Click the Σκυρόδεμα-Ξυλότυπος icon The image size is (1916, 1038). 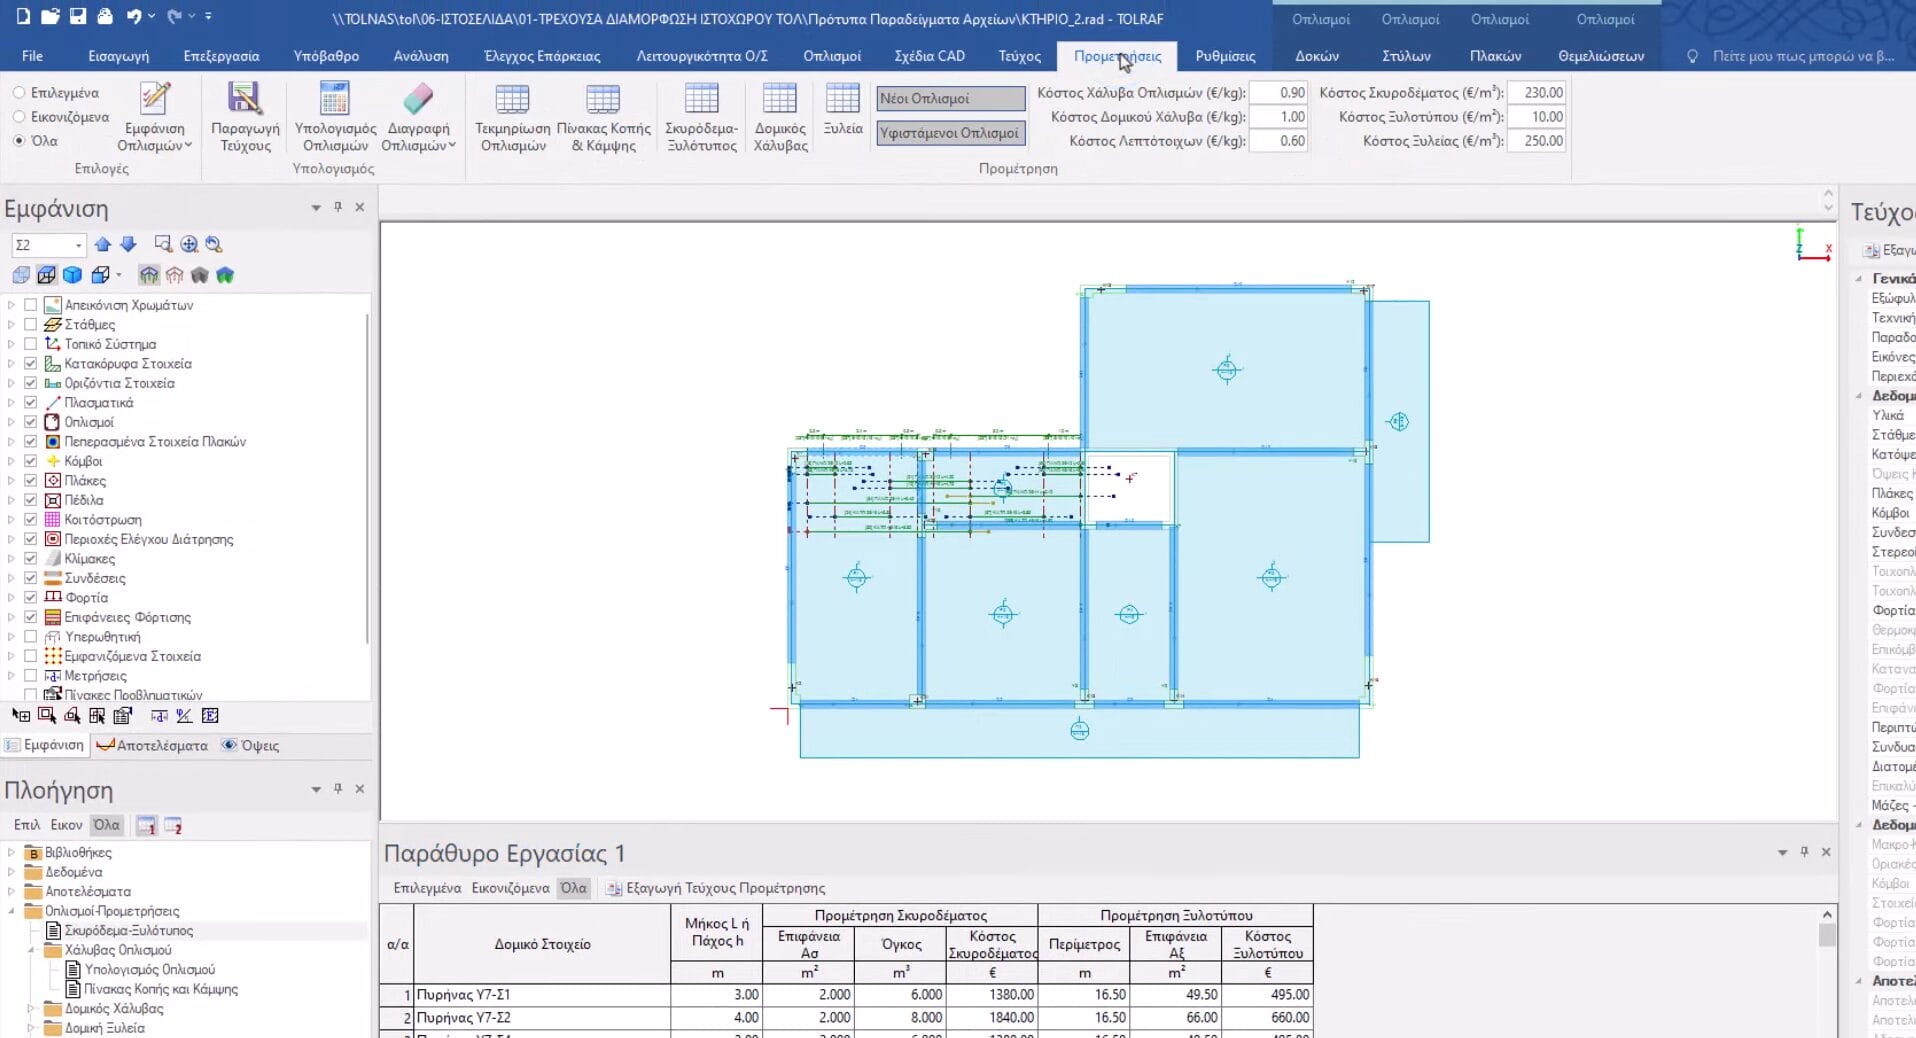[x=701, y=100]
